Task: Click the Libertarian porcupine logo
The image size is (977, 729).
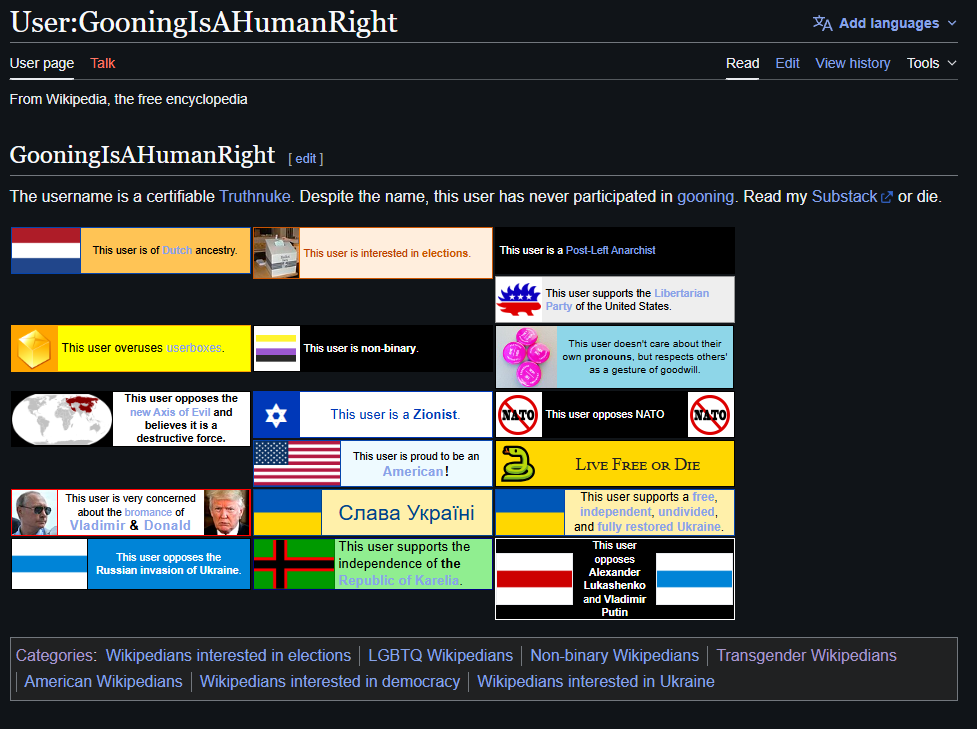Action: coord(519,299)
